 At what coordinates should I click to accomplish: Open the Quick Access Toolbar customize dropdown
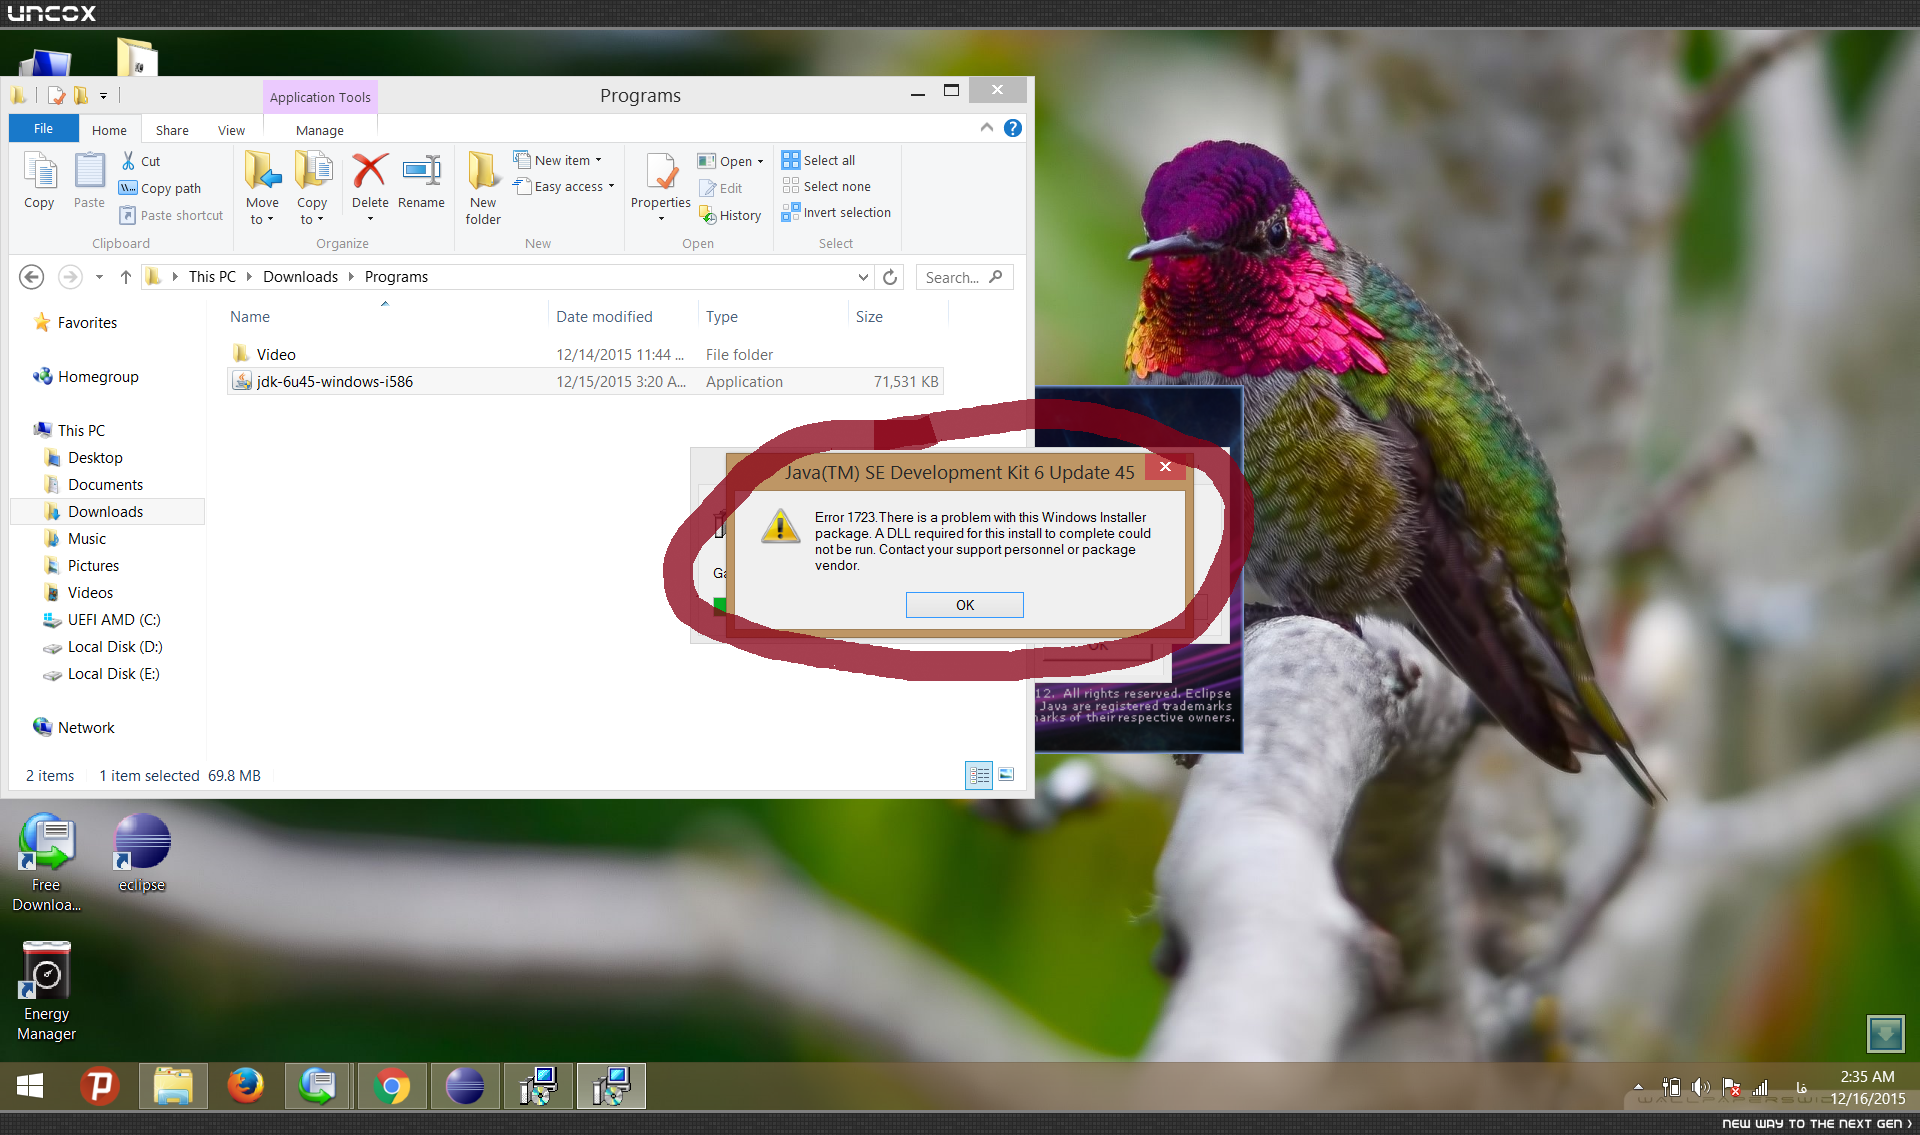[x=103, y=96]
